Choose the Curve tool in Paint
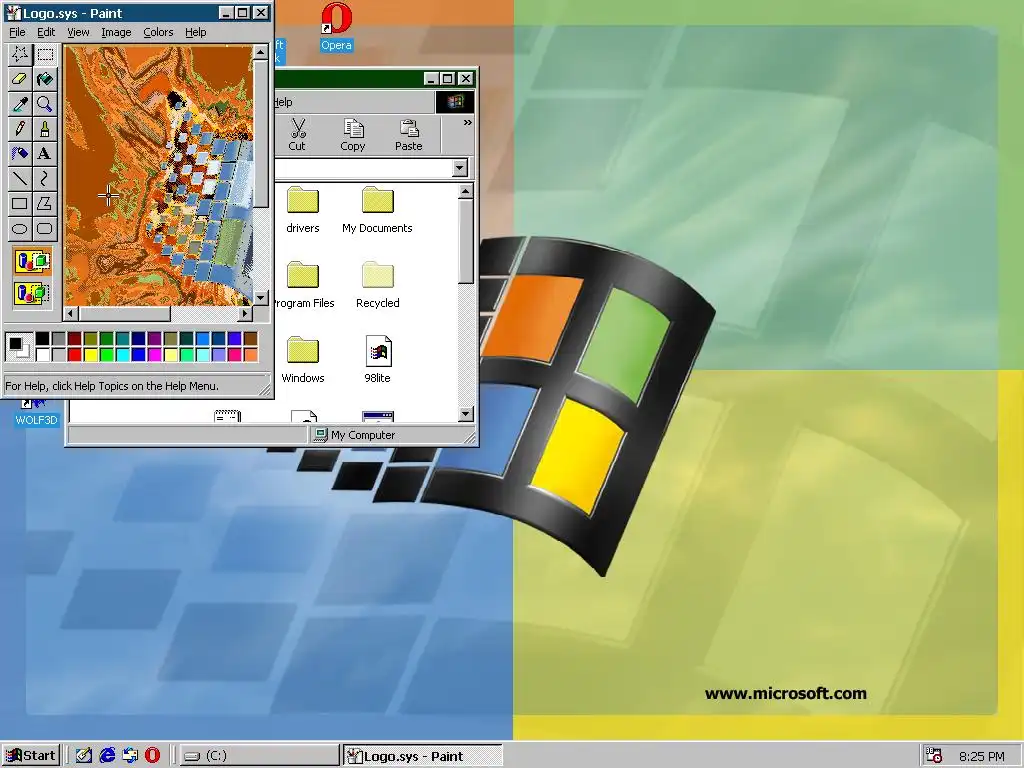Image resolution: width=1024 pixels, height=768 pixels. [x=44, y=178]
